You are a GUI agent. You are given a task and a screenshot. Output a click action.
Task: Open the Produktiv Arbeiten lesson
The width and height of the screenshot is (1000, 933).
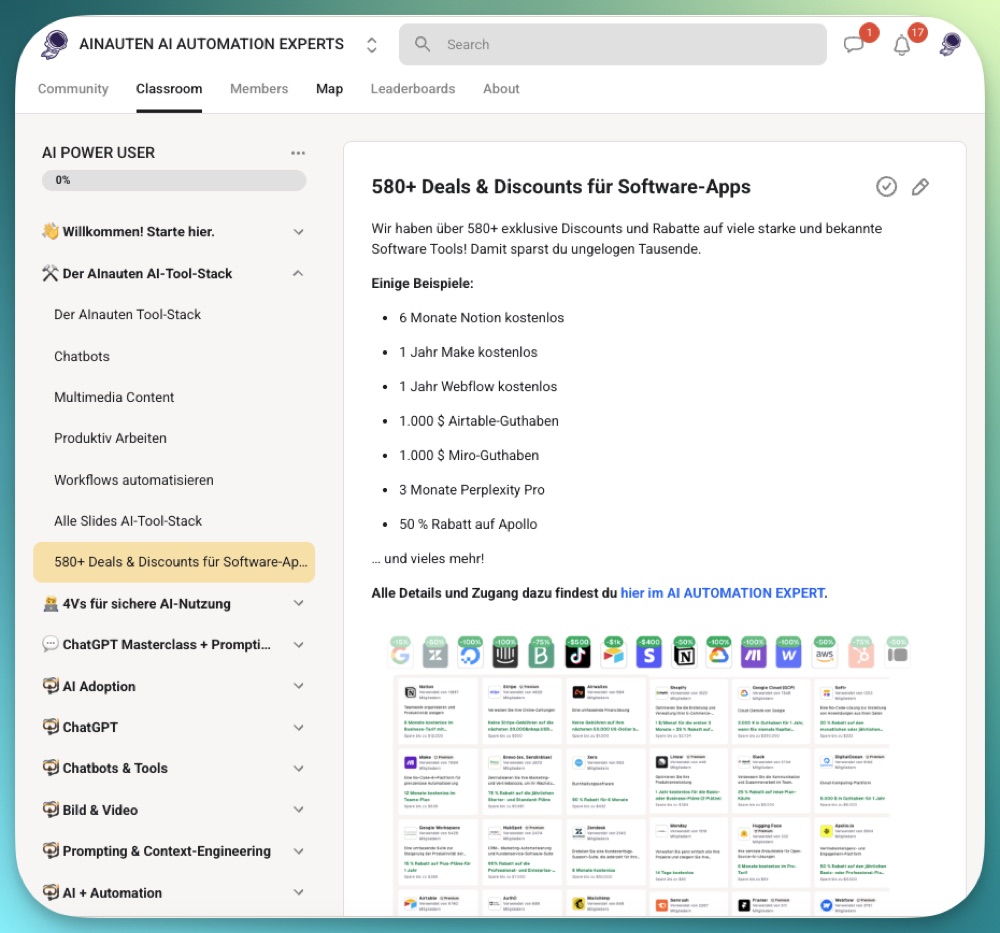click(110, 438)
